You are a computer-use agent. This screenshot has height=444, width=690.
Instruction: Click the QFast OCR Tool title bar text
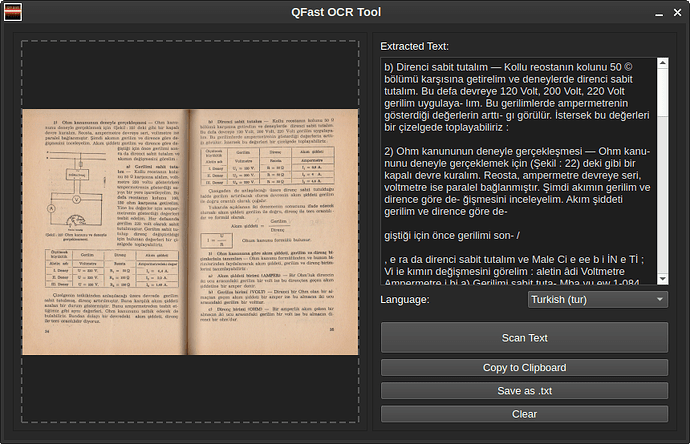point(344,13)
